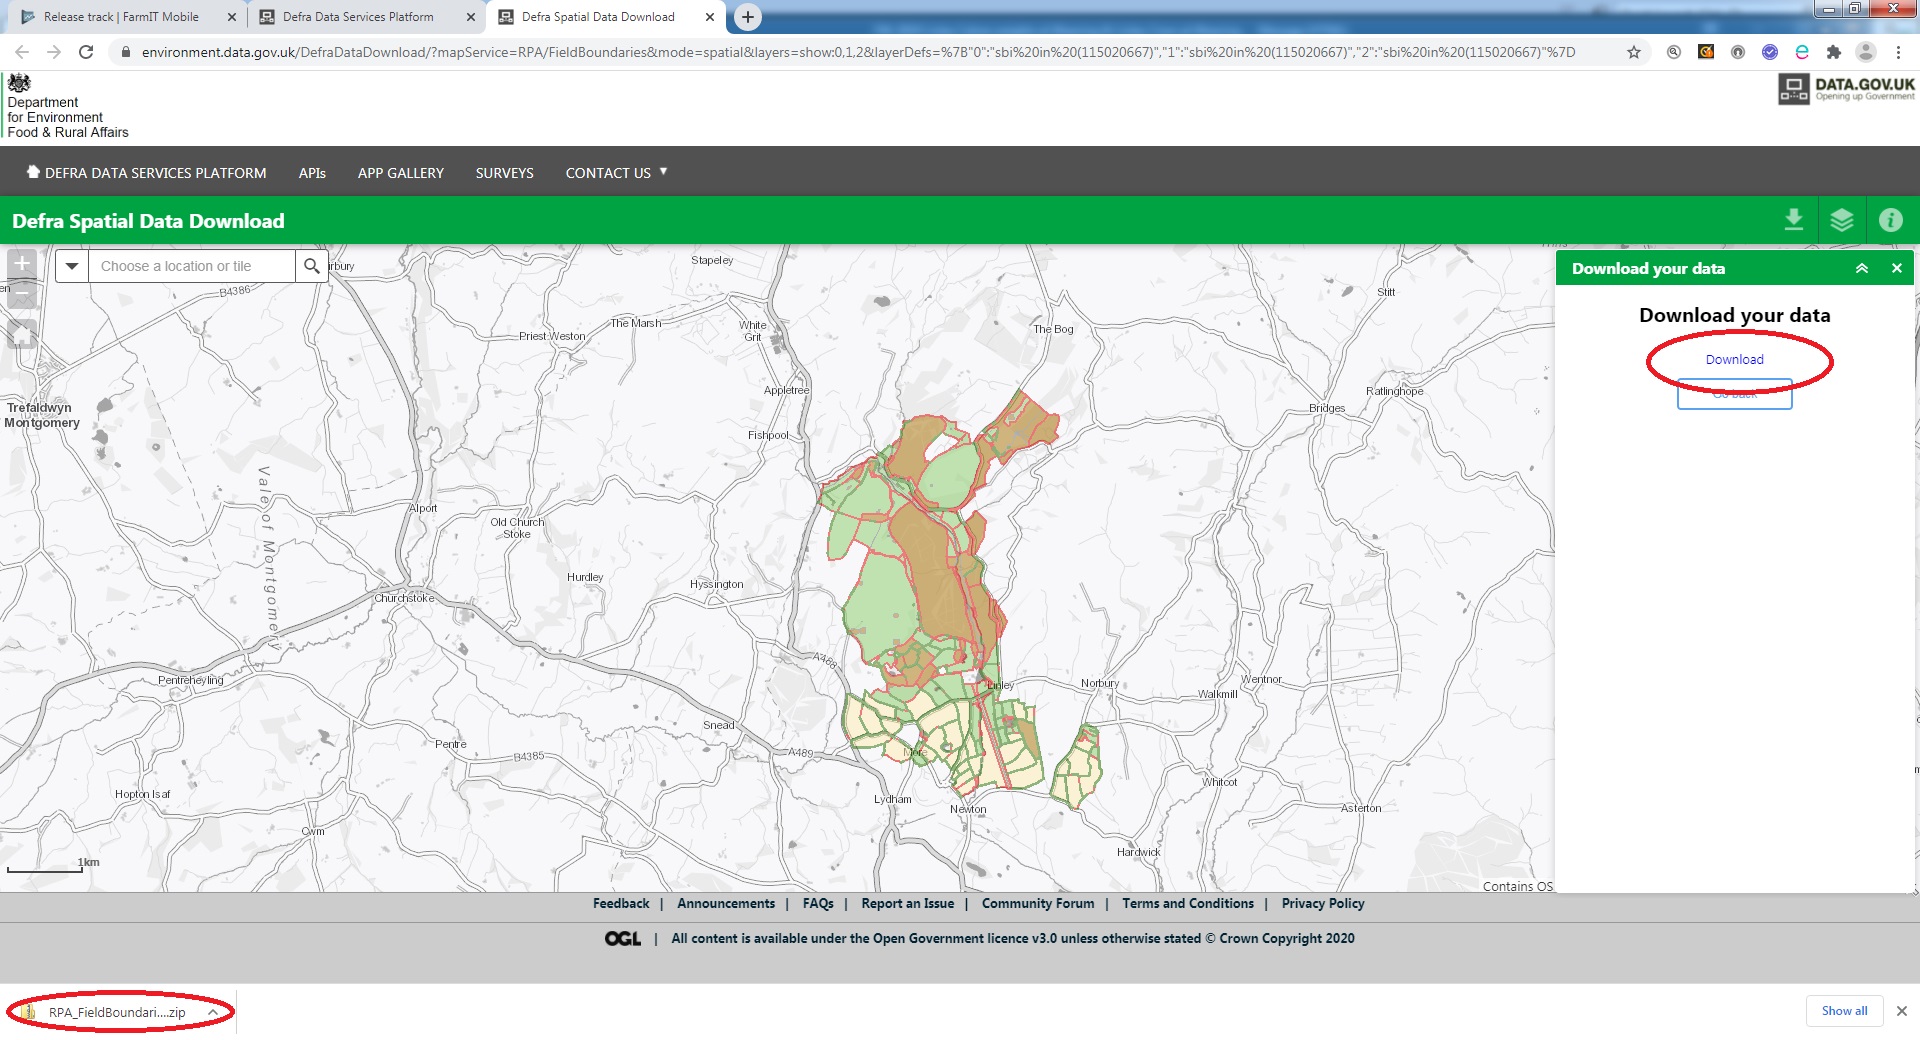
Task: Open the Privacy Policy link
Action: [x=1323, y=903]
